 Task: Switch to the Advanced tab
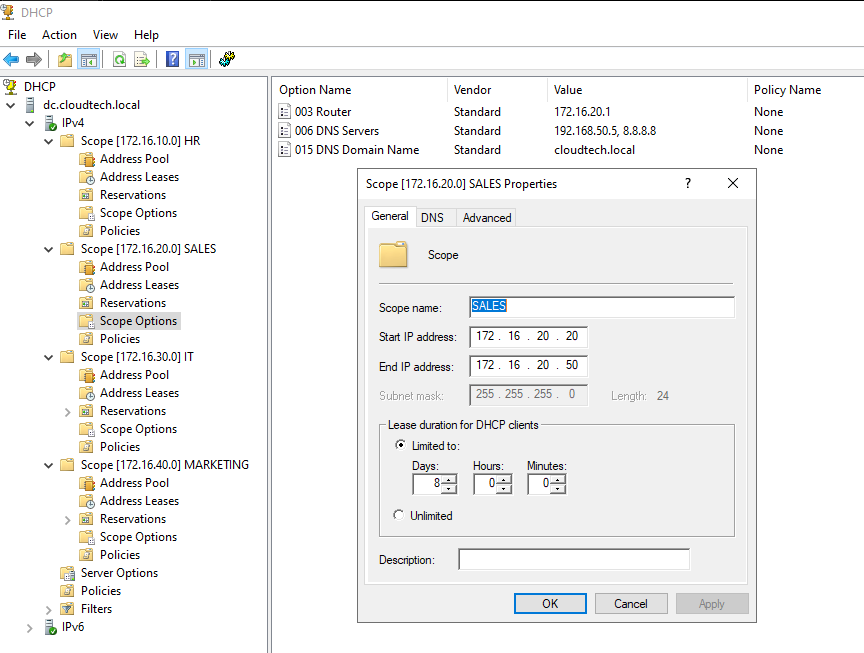pos(487,217)
